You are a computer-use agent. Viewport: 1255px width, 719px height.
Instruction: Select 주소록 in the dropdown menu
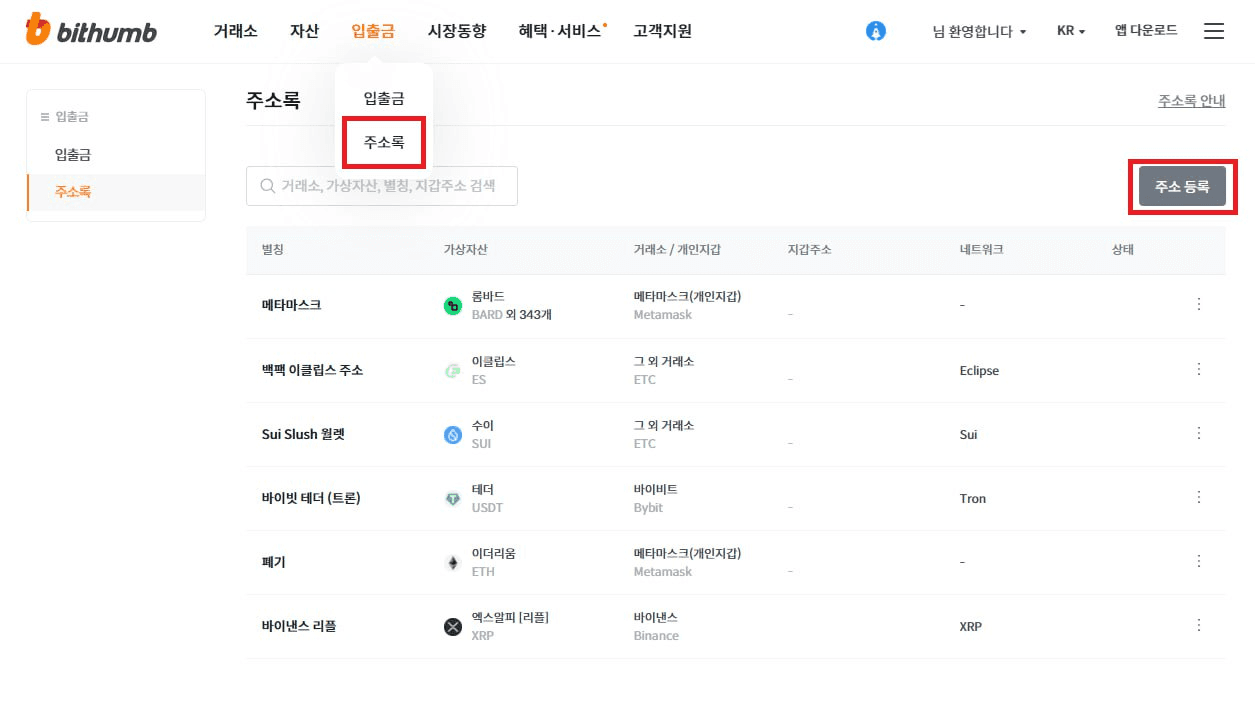click(384, 143)
